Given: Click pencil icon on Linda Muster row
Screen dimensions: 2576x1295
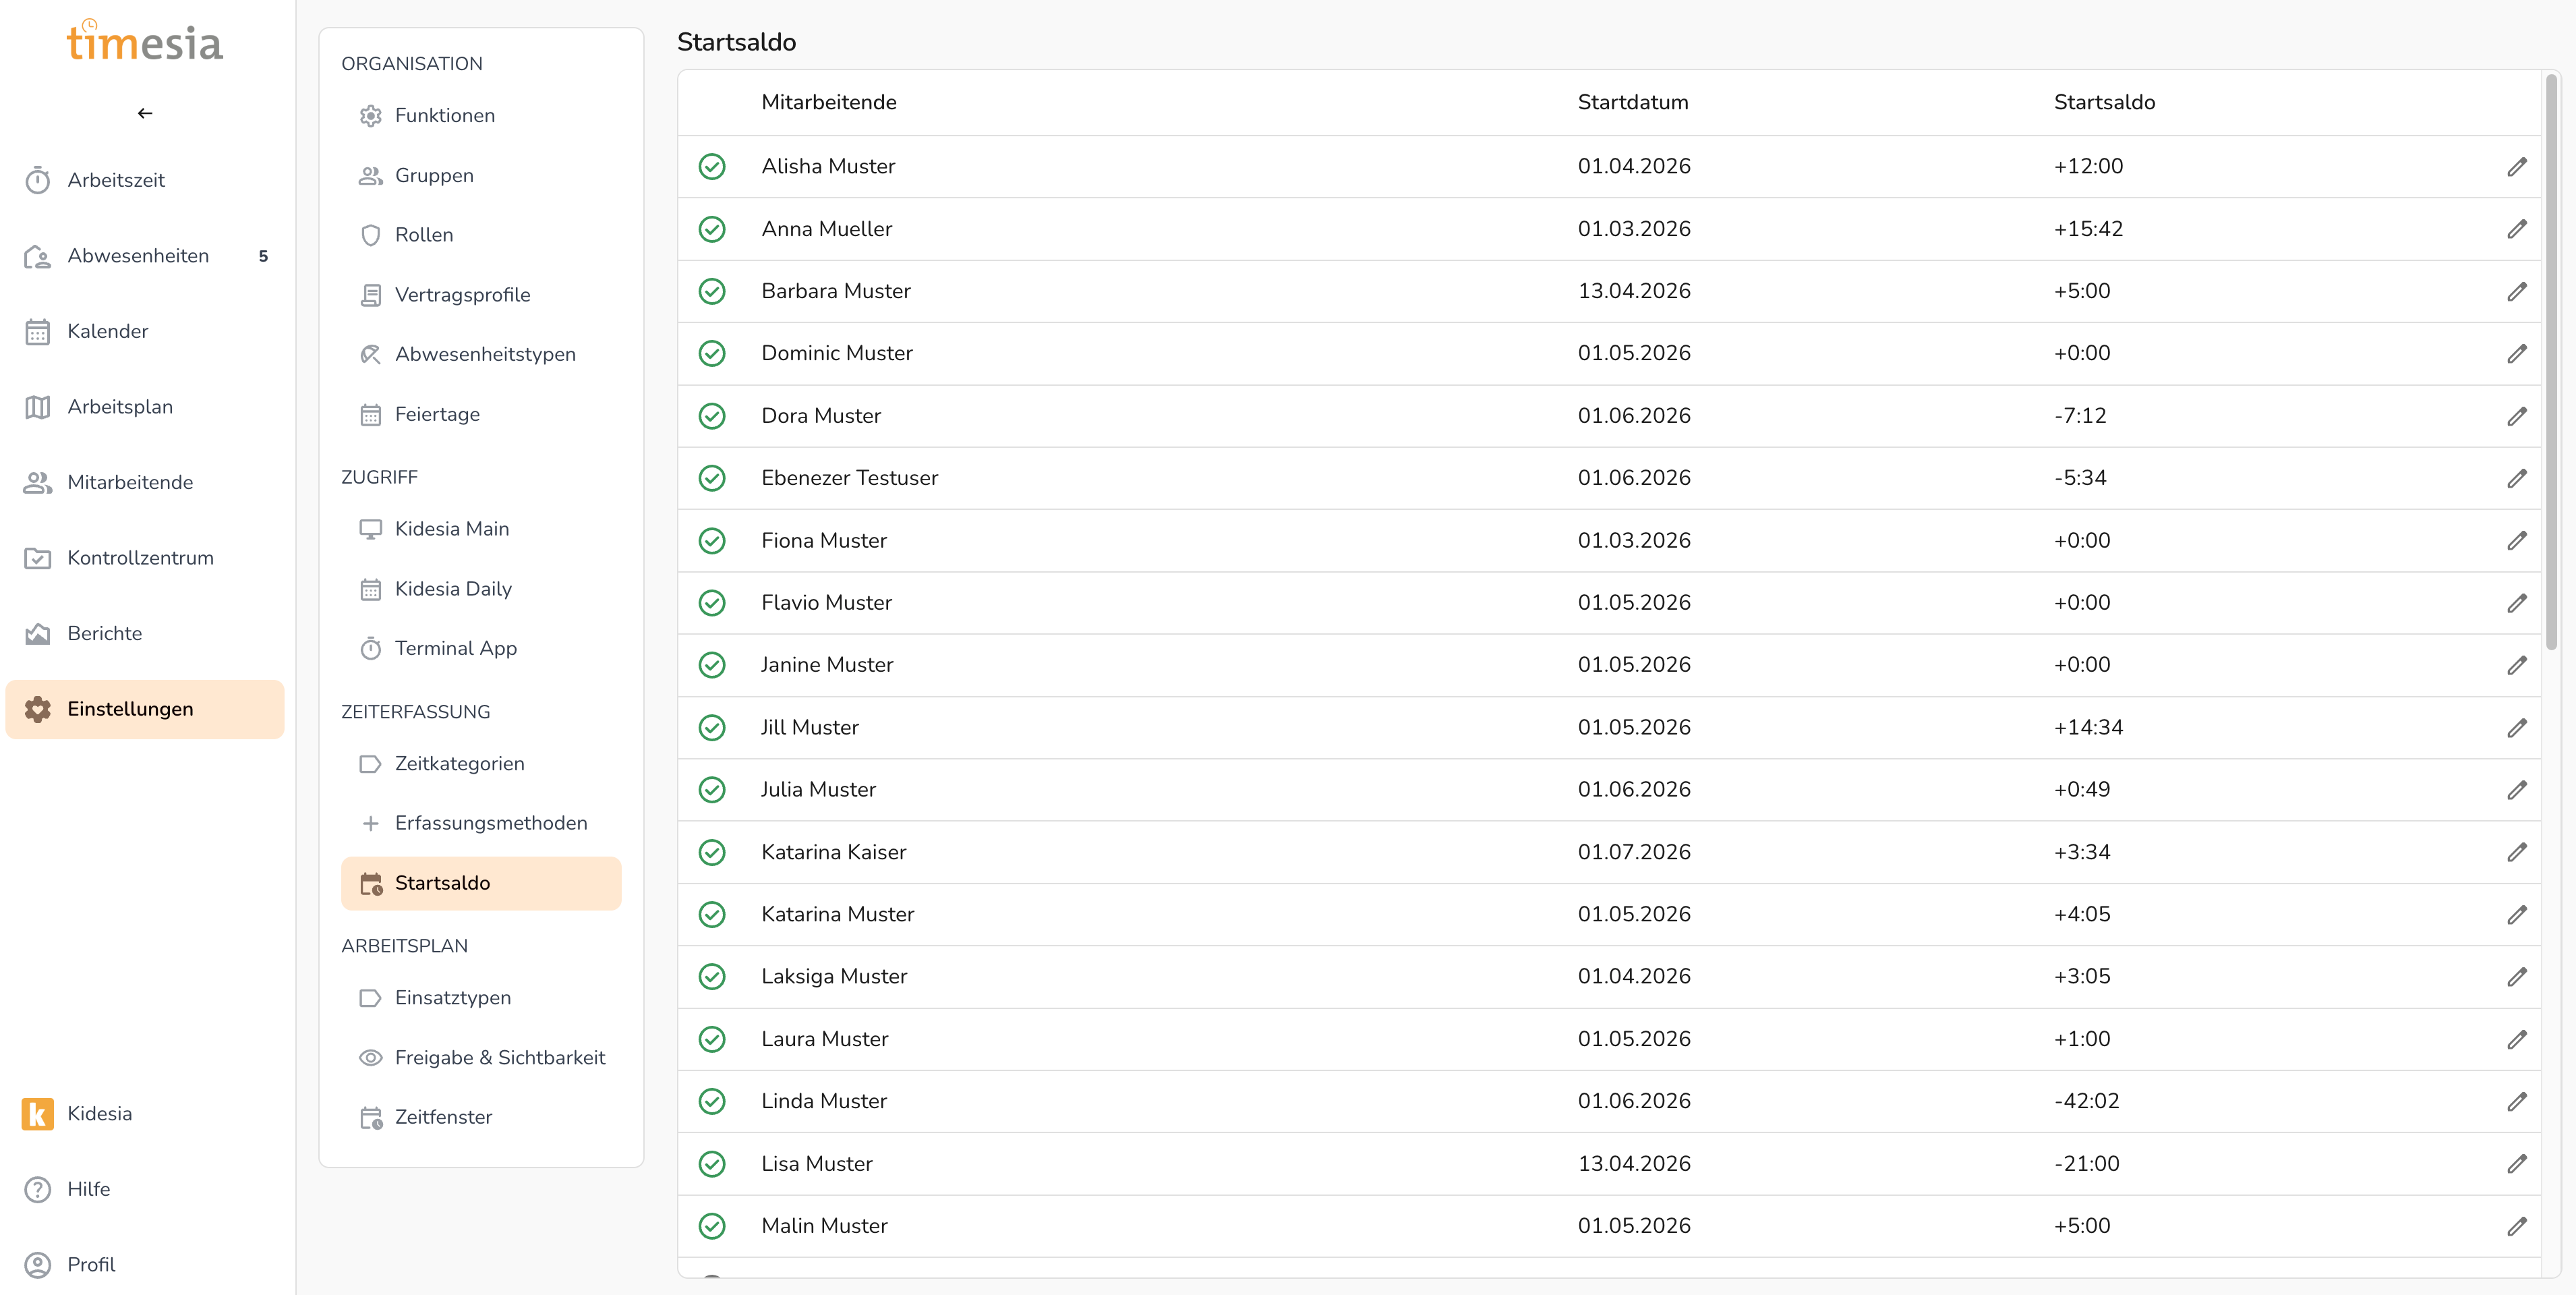Looking at the screenshot, I should point(2516,1101).
